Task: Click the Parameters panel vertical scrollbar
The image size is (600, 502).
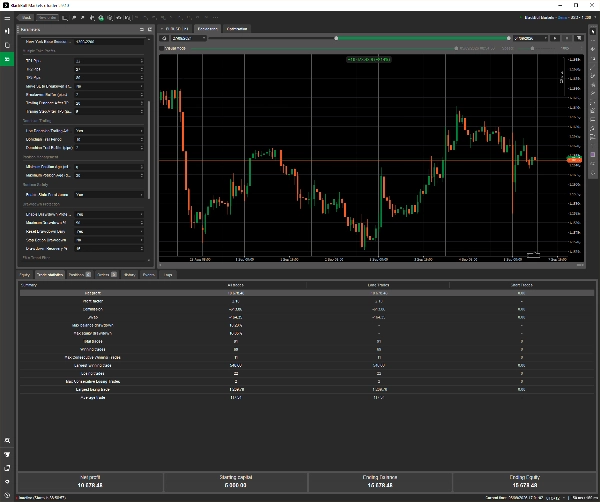Action: (x=149, y=149)
